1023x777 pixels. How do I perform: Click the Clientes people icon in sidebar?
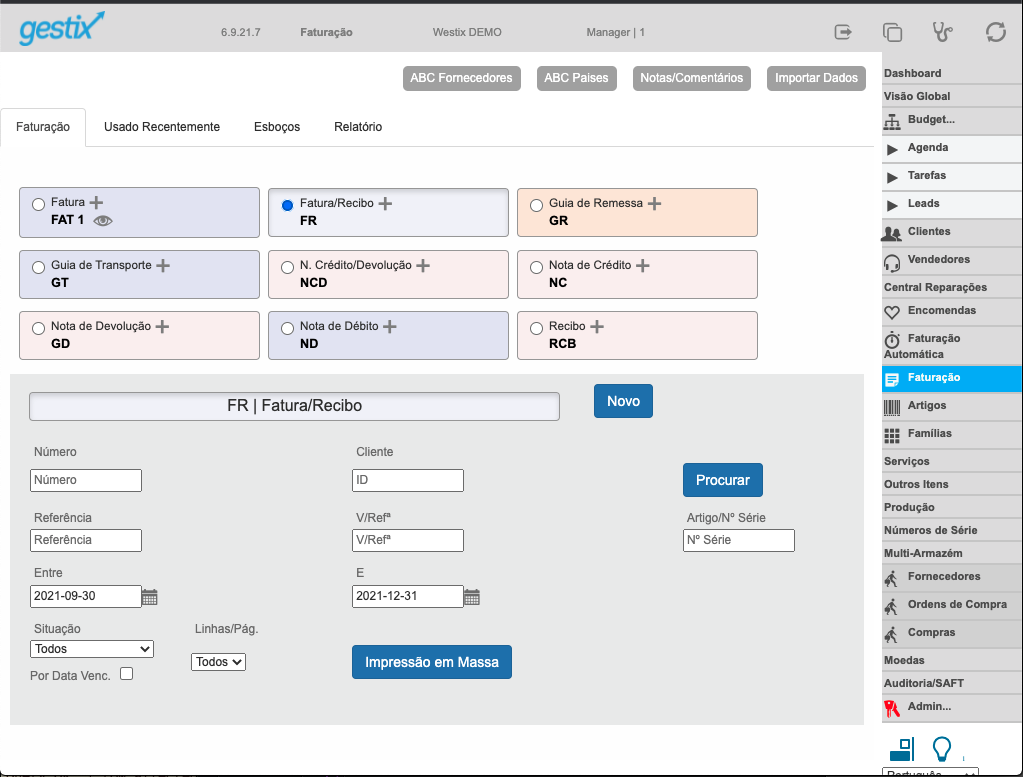(891, 233)
